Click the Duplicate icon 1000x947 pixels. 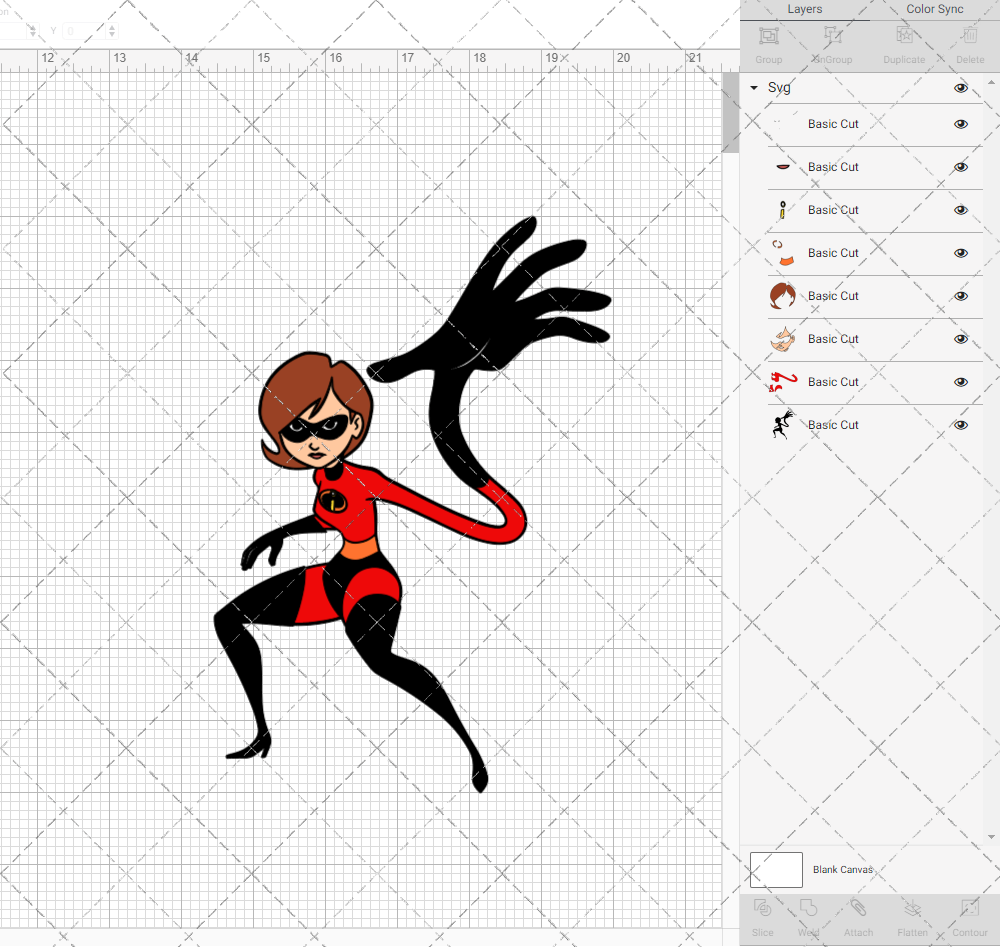[904, 36]
